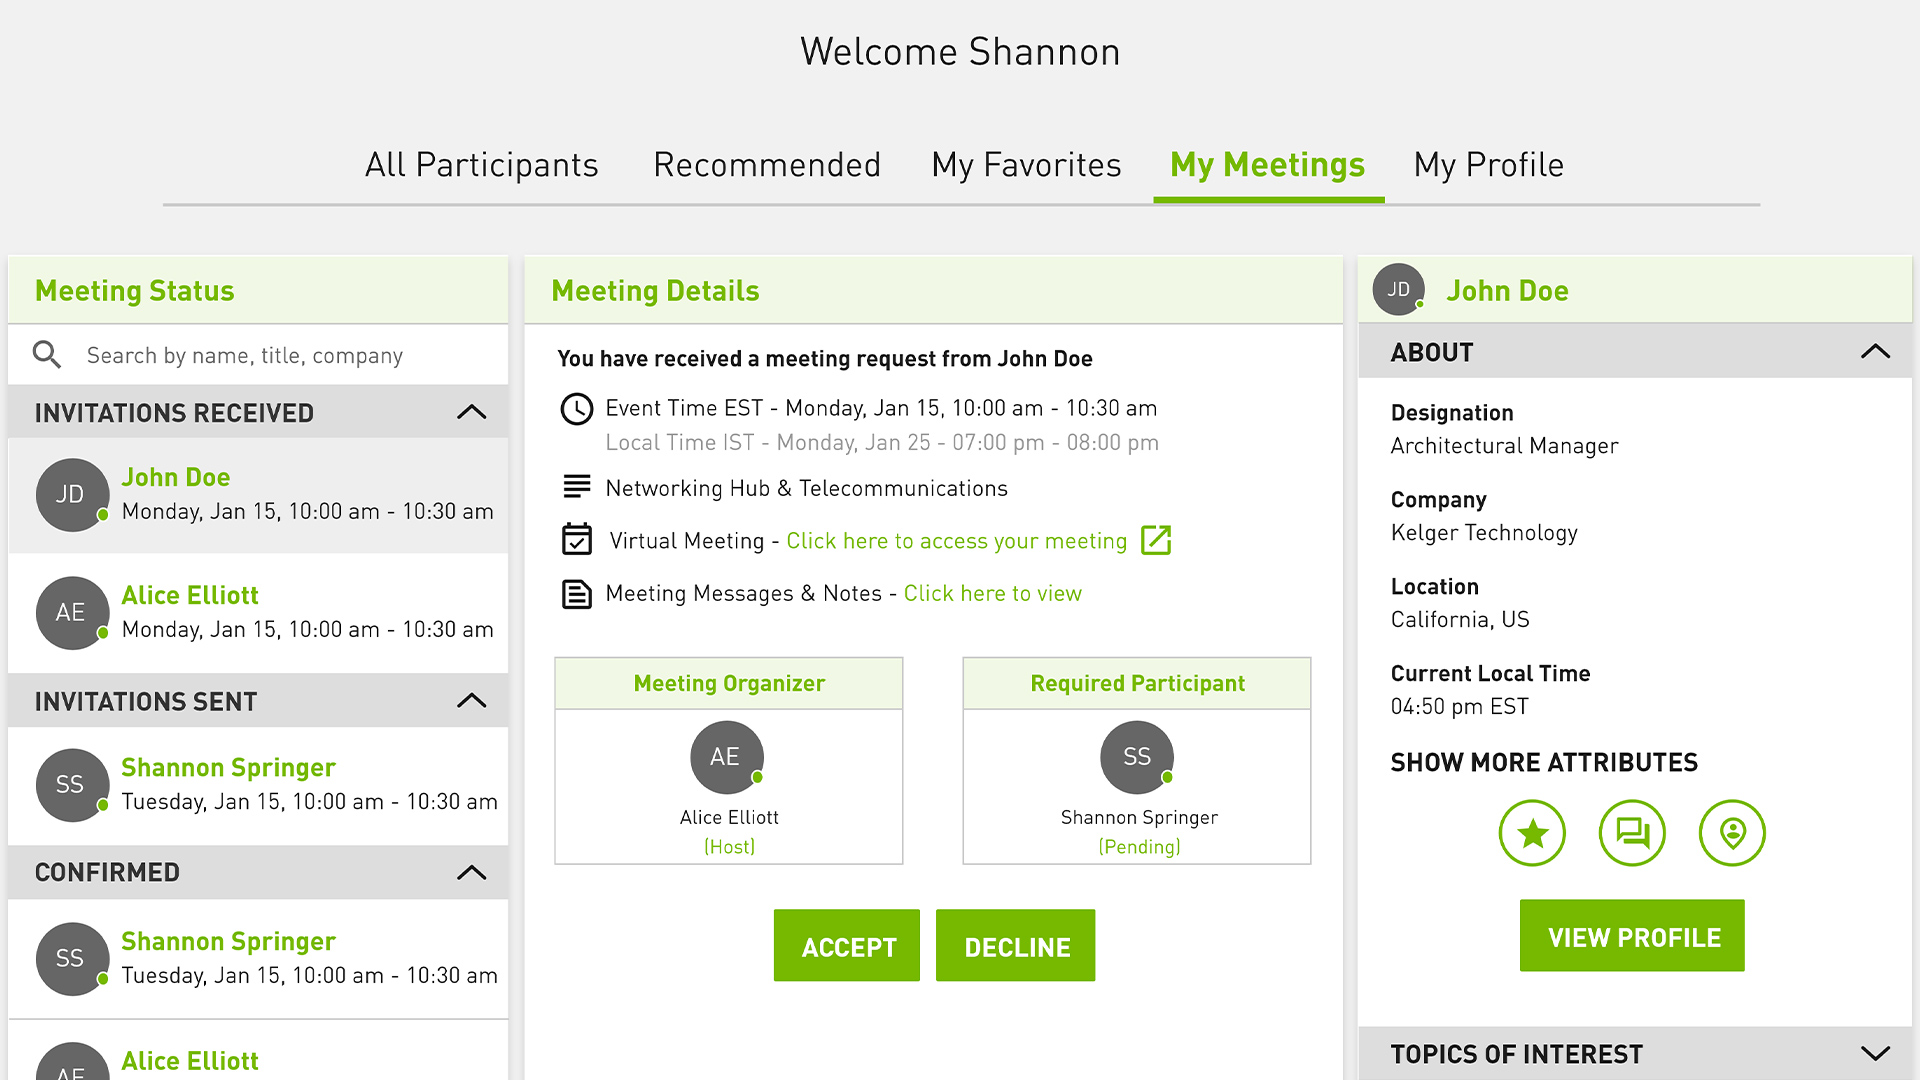1920x1080 pixels.
Task: Click Alice Elliott's AE host avatar
Action: pos(727,757)
